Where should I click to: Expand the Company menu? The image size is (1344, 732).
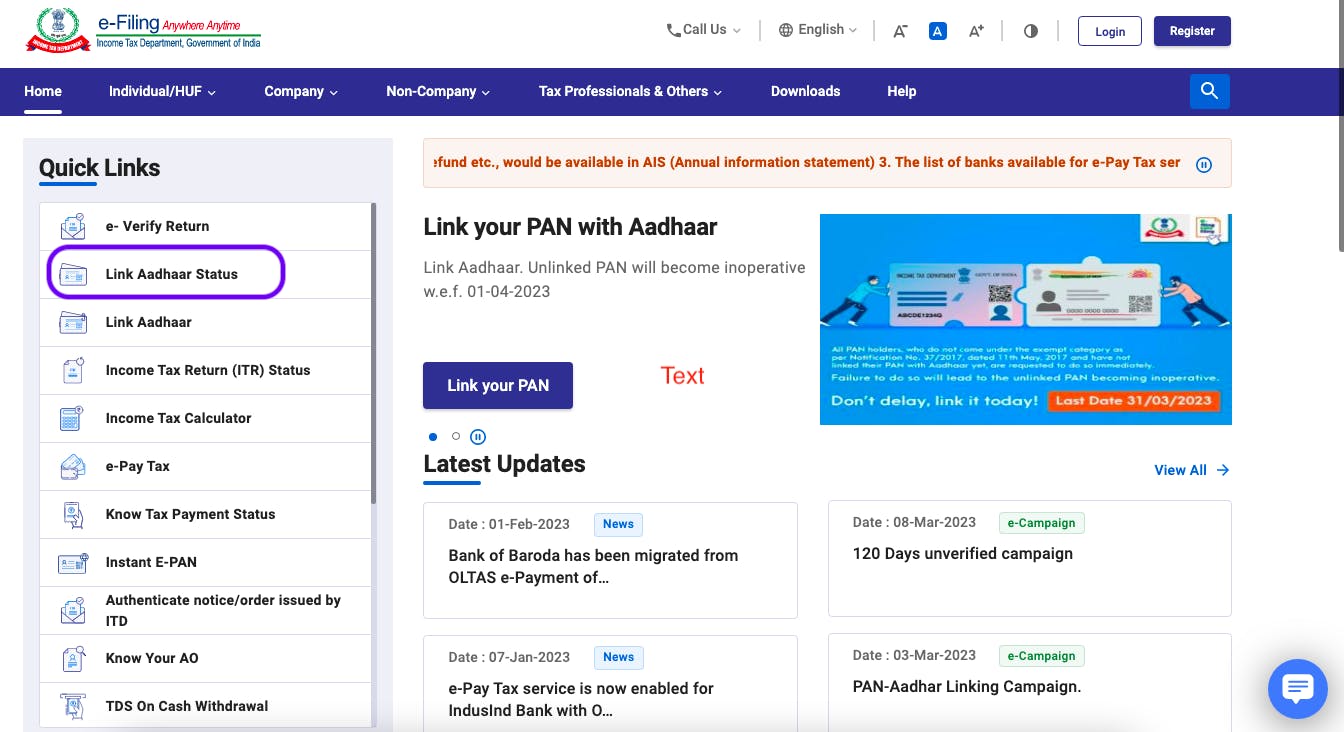pyautogui.click(x=301, y=91)
